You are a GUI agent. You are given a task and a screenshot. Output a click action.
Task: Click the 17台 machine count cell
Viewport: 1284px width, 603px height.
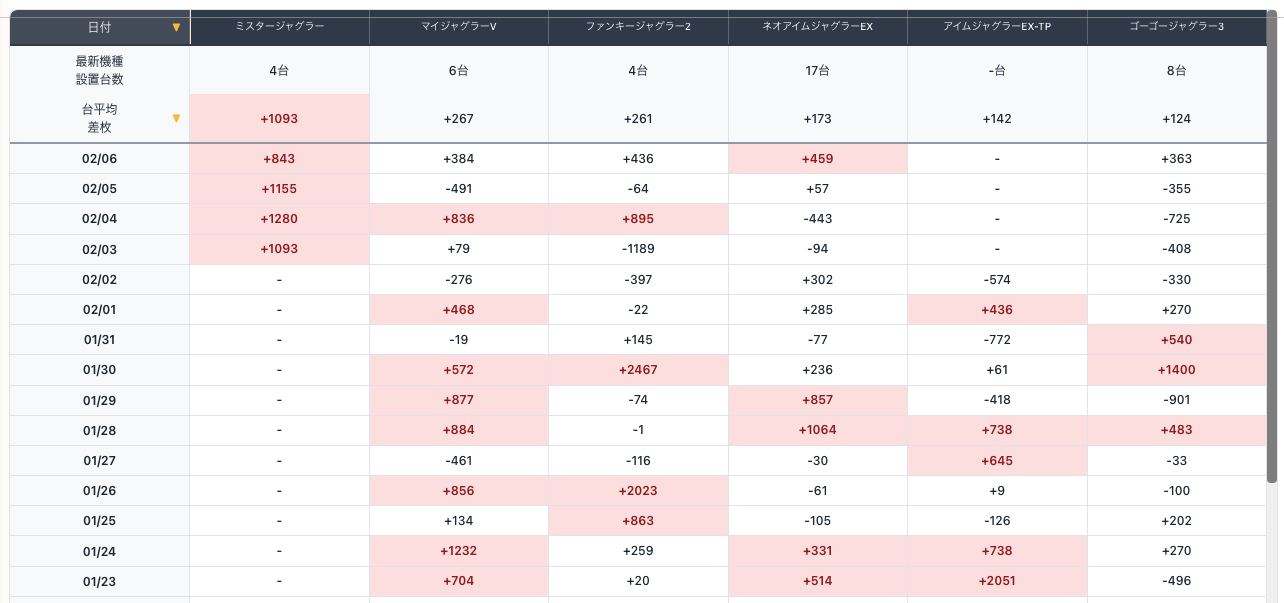pyautogui.click(x=817, y=71)
